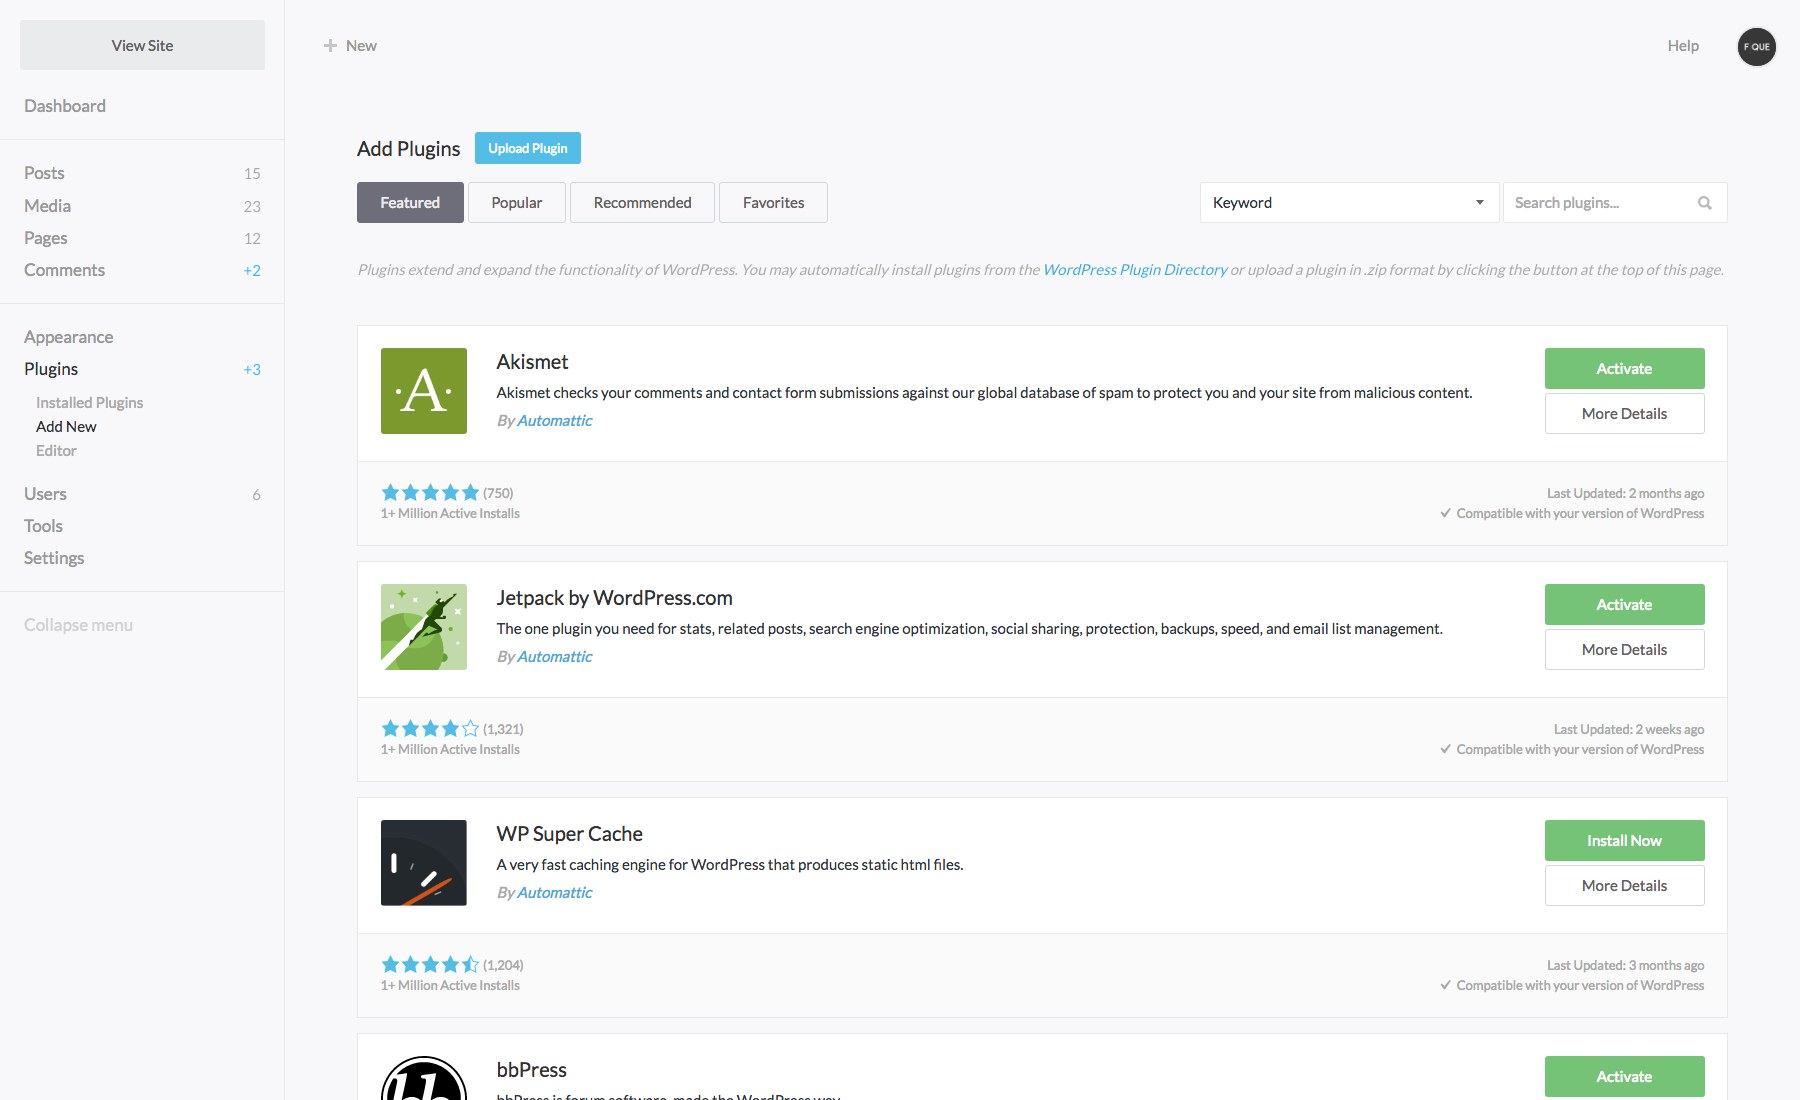The image size is (1800, 1100).
Task: Click the Upload Plugin button
Action: click(527, 148)
